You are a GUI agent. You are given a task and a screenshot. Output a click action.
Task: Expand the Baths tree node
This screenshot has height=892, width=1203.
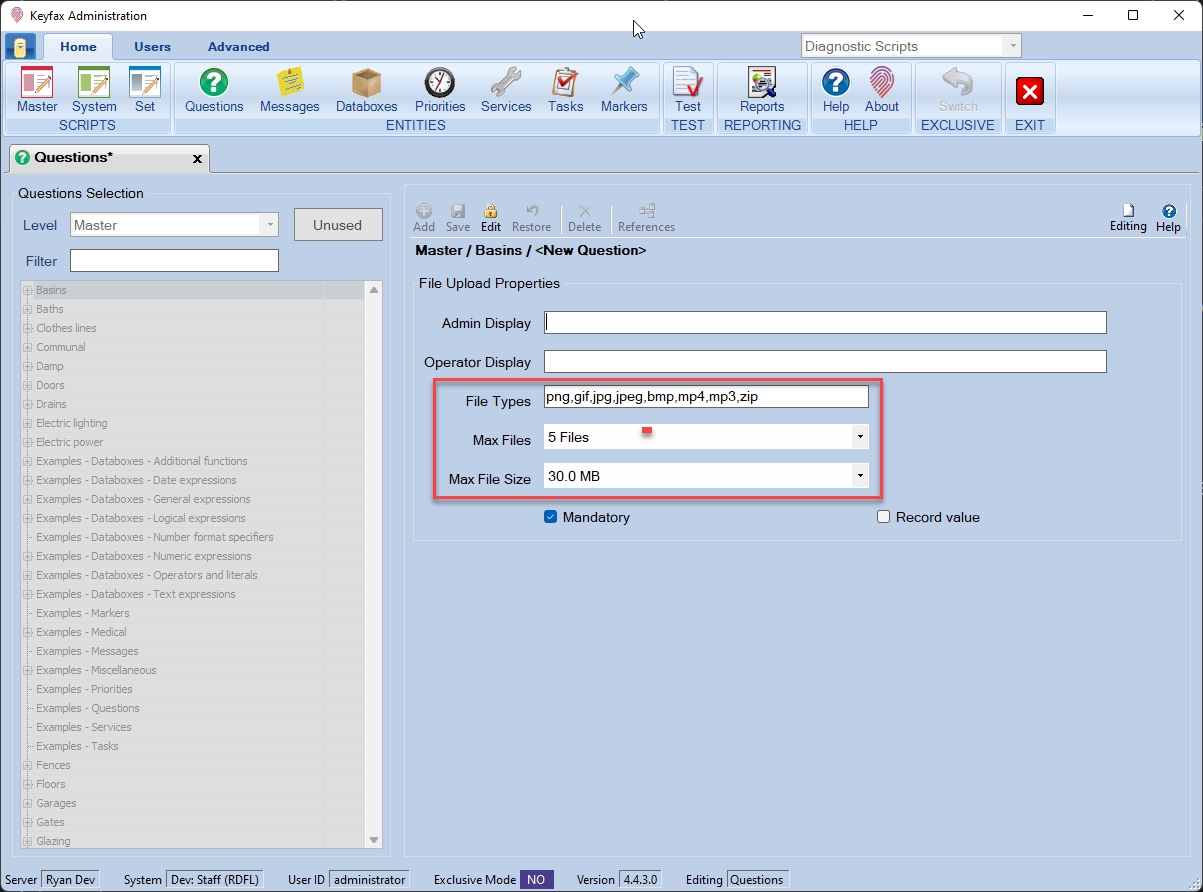point(27,310)
